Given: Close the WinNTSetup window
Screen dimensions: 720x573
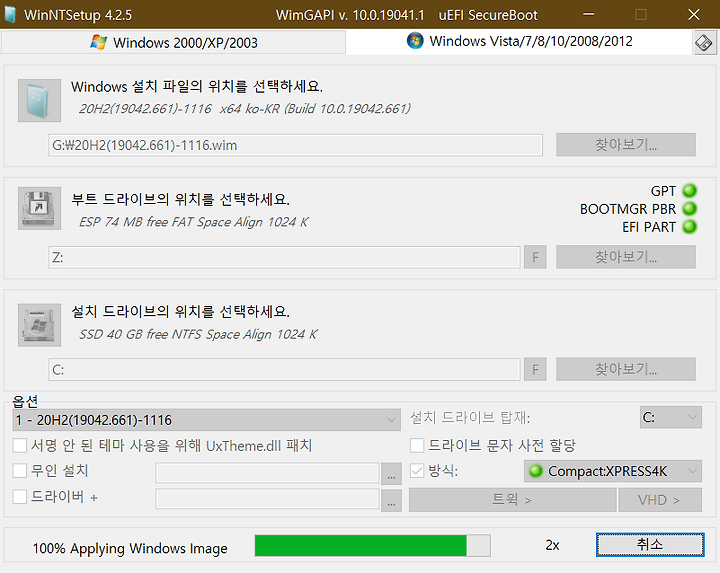Looking at the screenshot, I should pos(694,15).
